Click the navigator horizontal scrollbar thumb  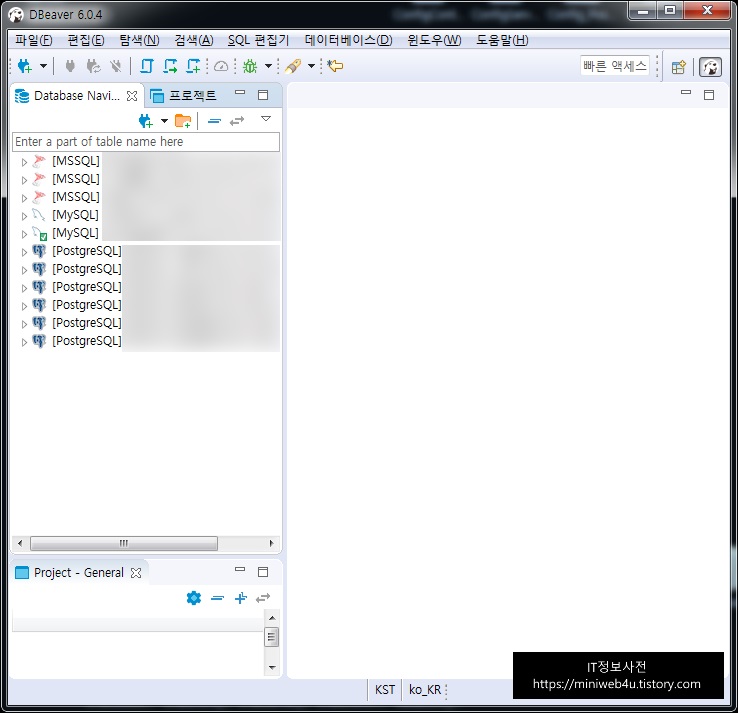click(x=124, y=543)
